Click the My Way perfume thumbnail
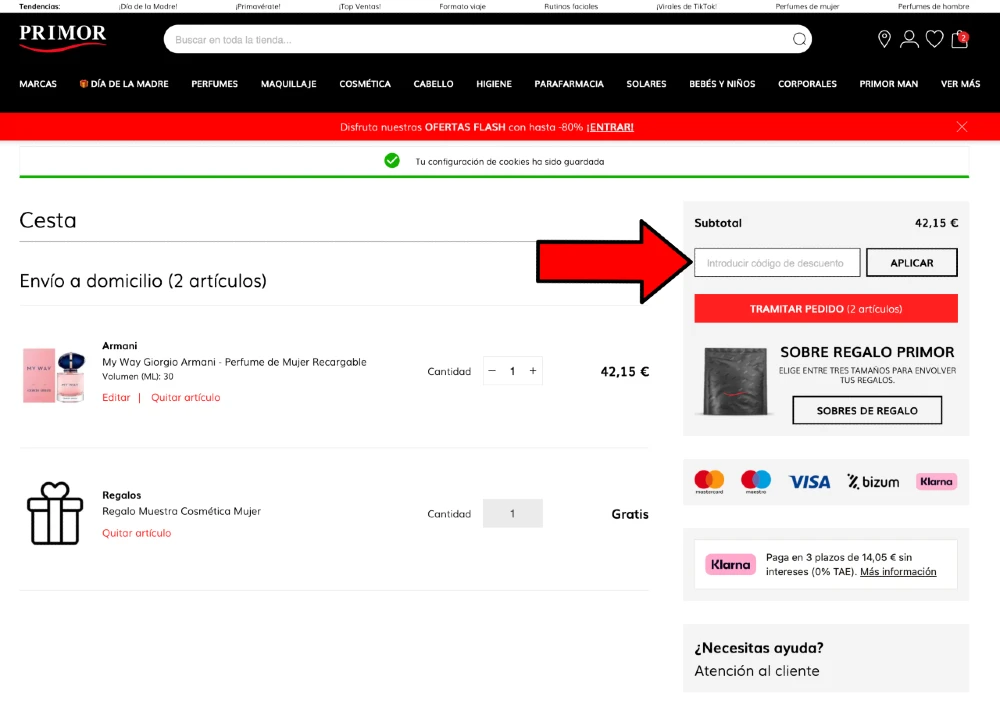The width and height of the screenshot is (1000, 708). (54, 376)
